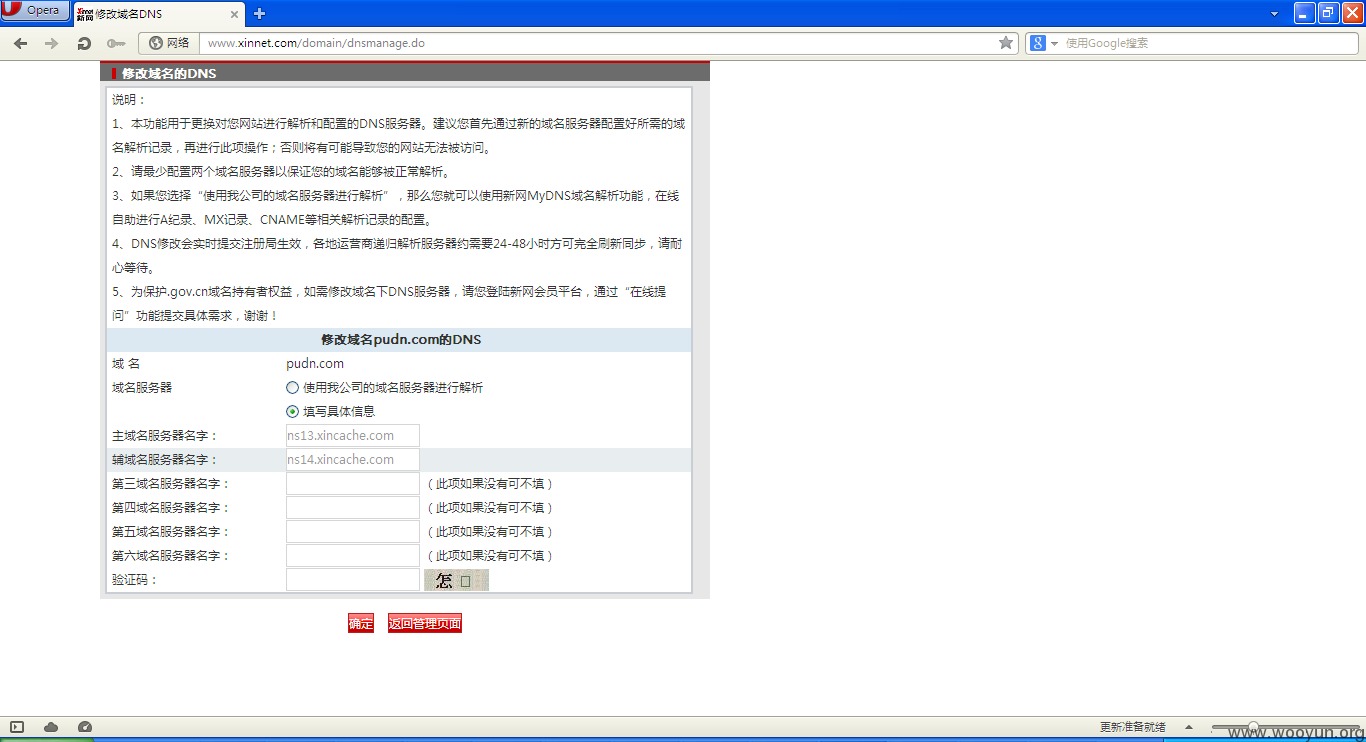The width and height of the screenshot is (1366, 742).
Task: Close the 修改域名DNS tab
Action: [x=234, y=14]
